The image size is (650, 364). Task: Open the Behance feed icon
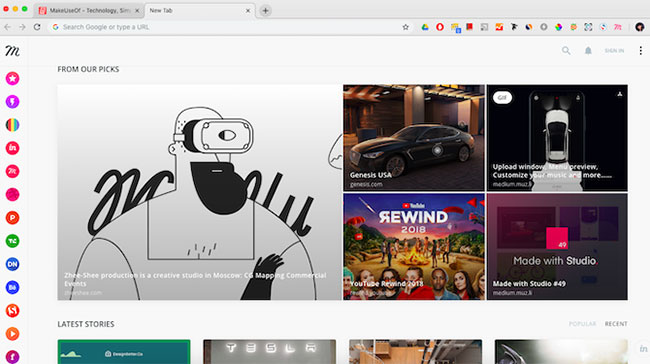tap(12, 287)
